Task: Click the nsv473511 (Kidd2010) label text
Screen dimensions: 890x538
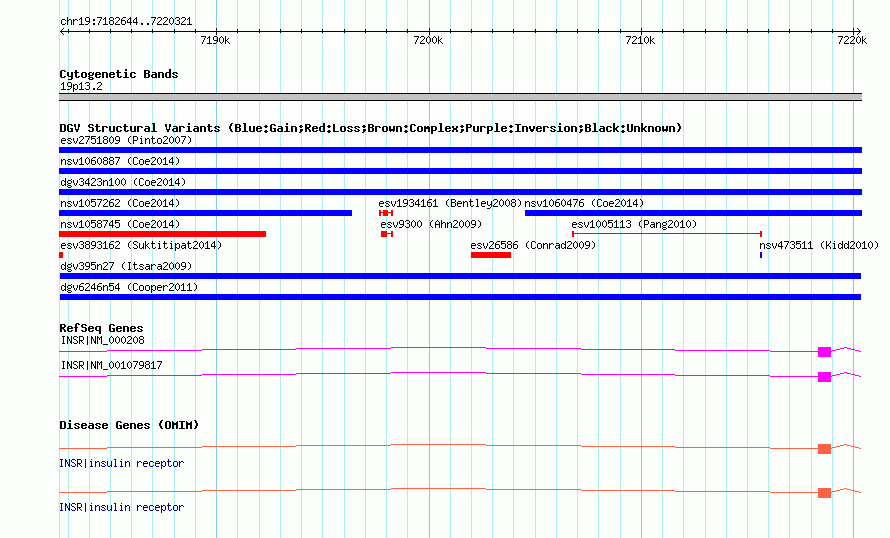Action: point(819,245)
